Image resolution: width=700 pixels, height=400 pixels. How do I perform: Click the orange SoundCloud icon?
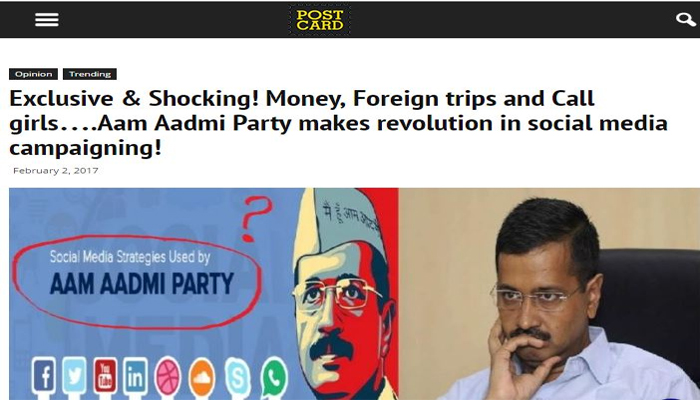coord(202,378)
